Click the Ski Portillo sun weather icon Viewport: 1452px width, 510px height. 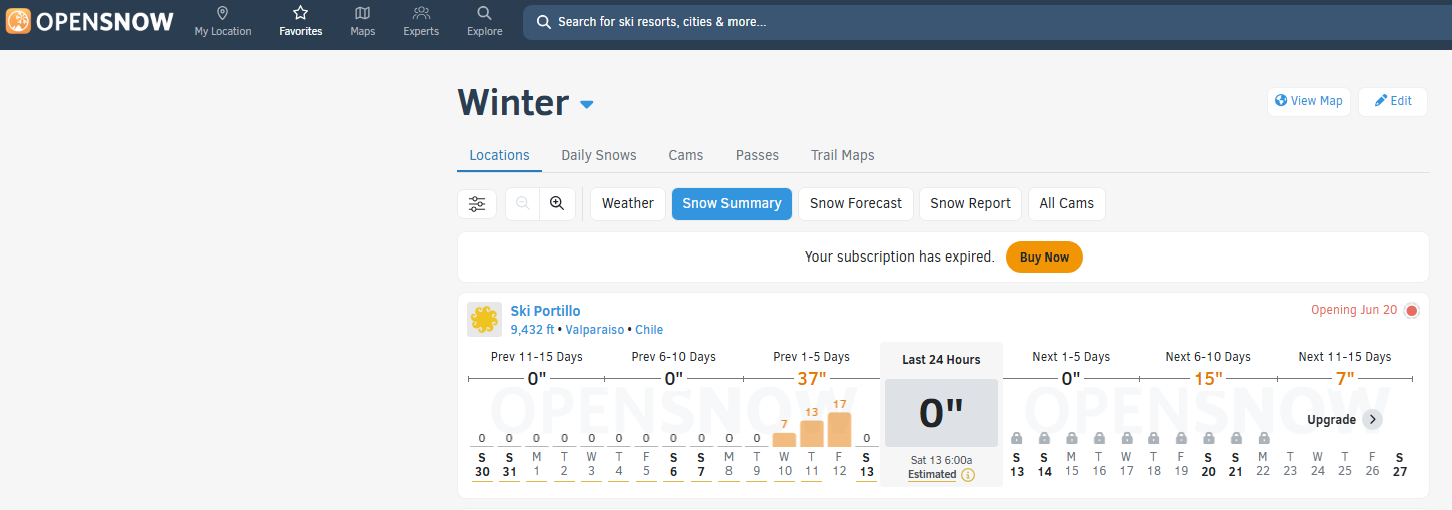484,319
